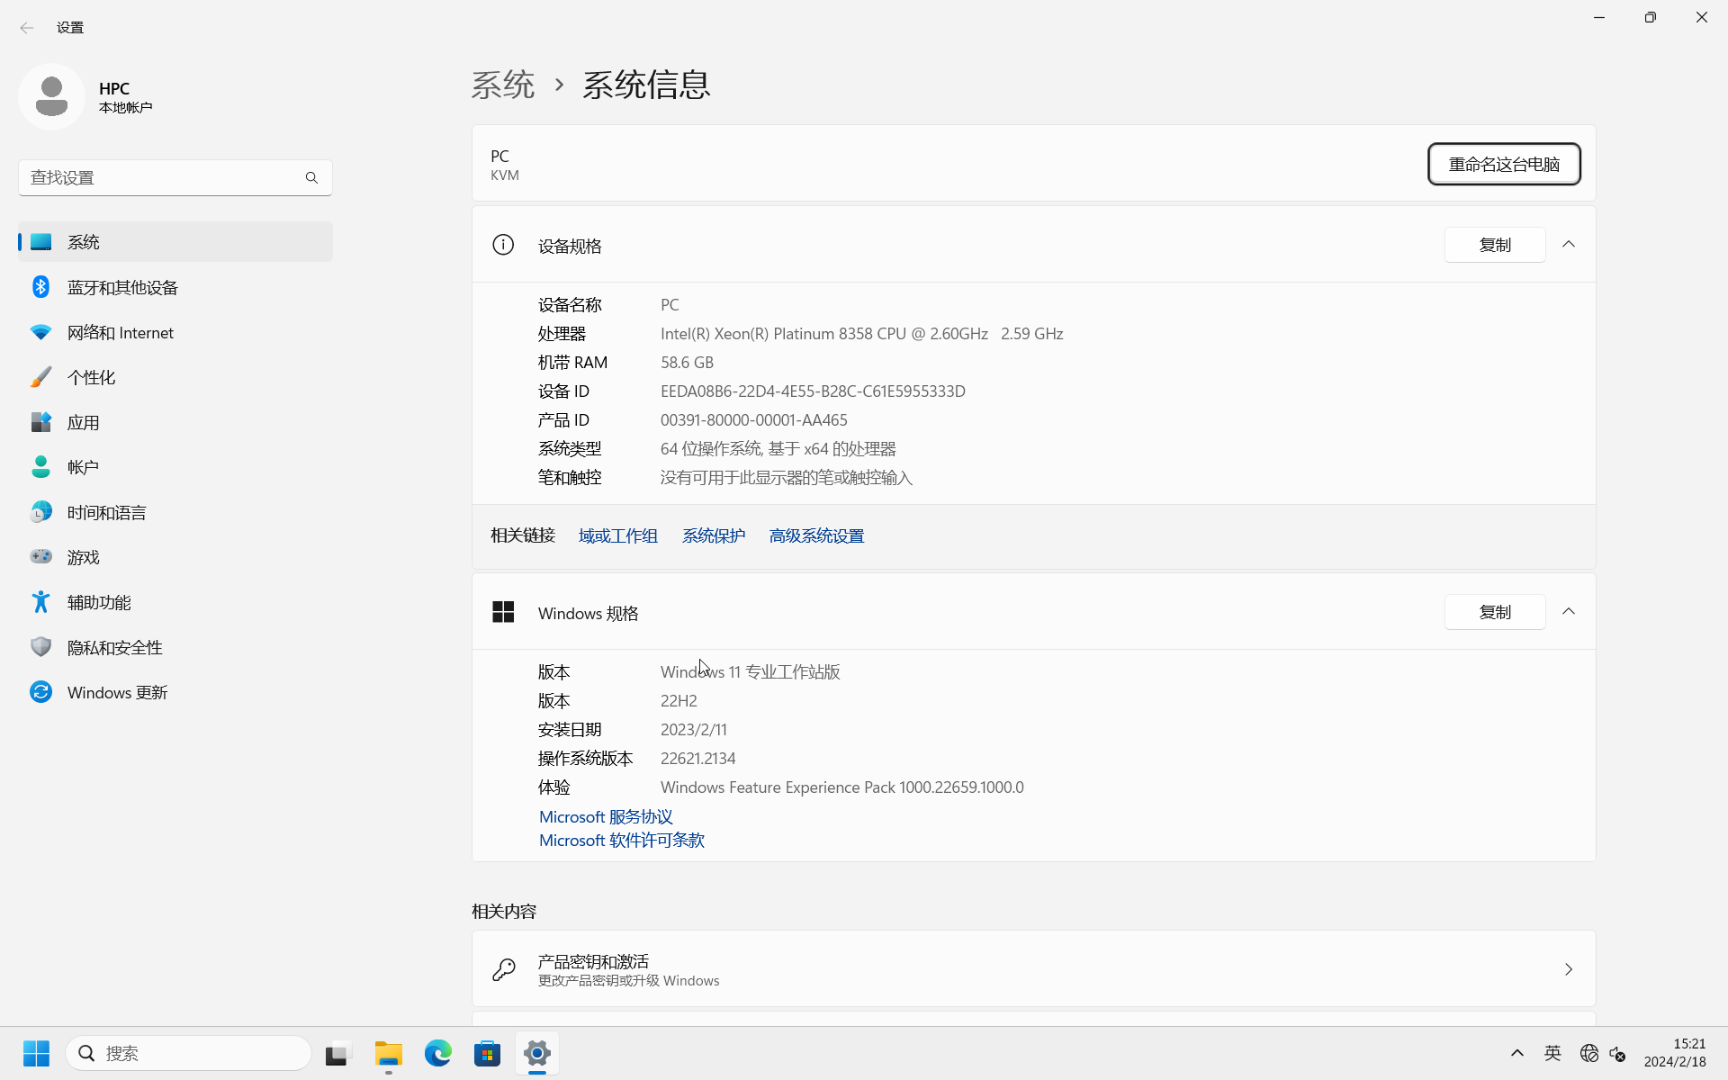
Task: Open the 系统 category in sidebar
Action: 175,242
